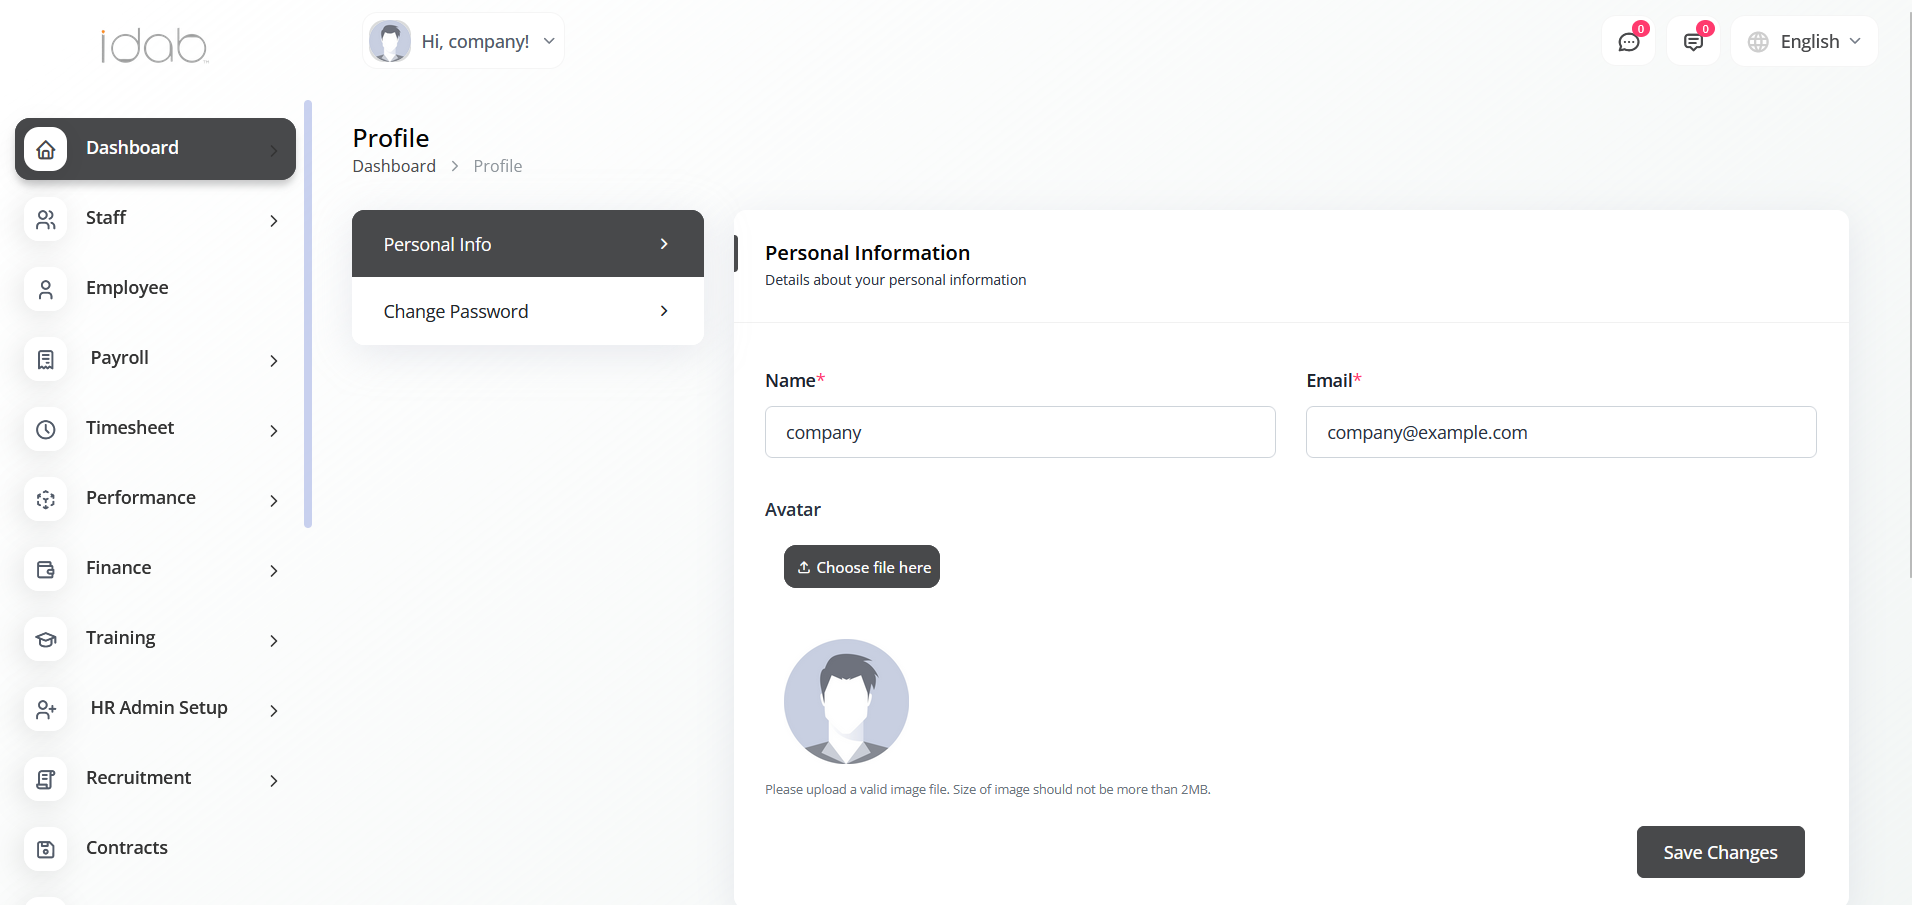Click the Dashboard breadcrumb link
Viewport: 1912px width, 905px height.
point(394,166)
